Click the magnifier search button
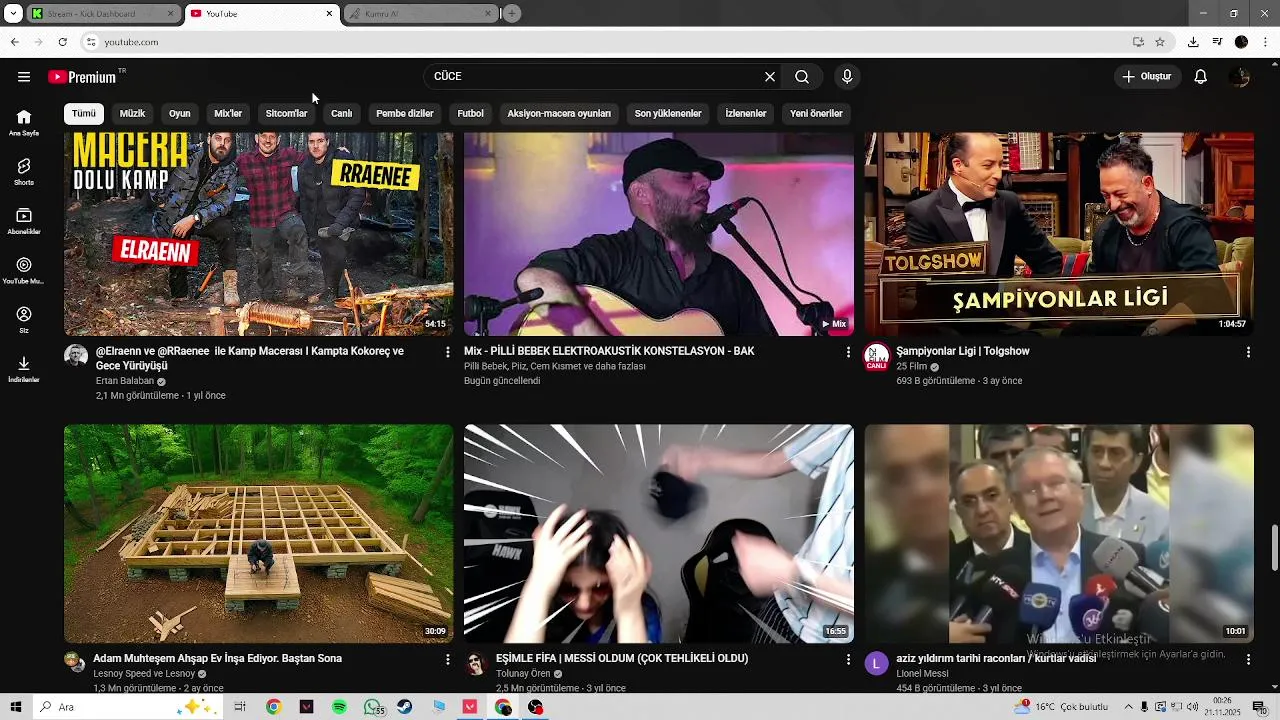This screenshot has height=720, width=1280. coord(802,77)
